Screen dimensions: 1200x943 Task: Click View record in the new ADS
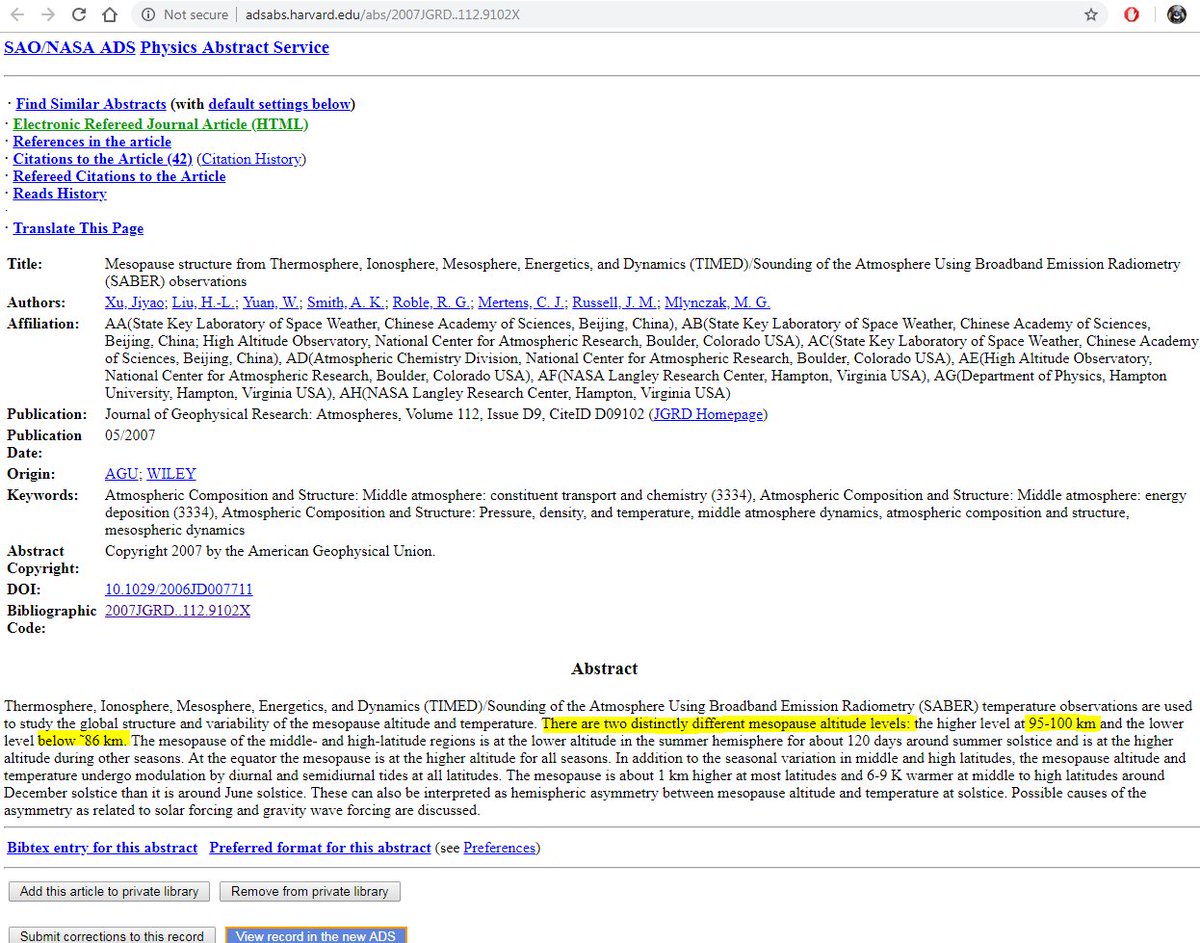click(316, 936)
